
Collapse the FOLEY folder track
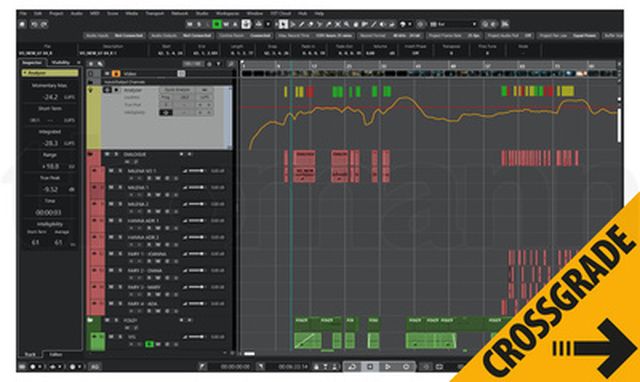pos(91,320)
